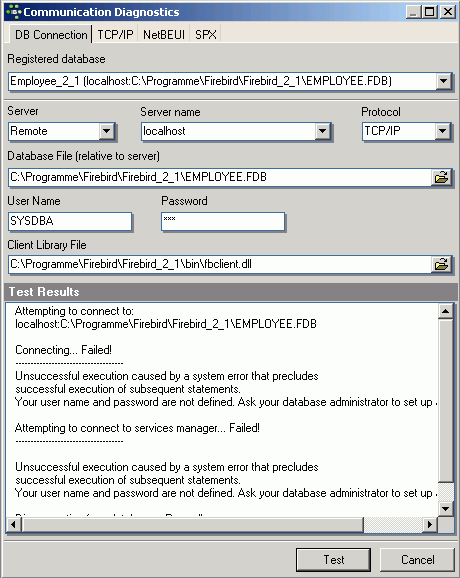Click the Client Library File path field
Image resolution: width=460 pixels, height=578 pixels.
(x=220, y=264)
